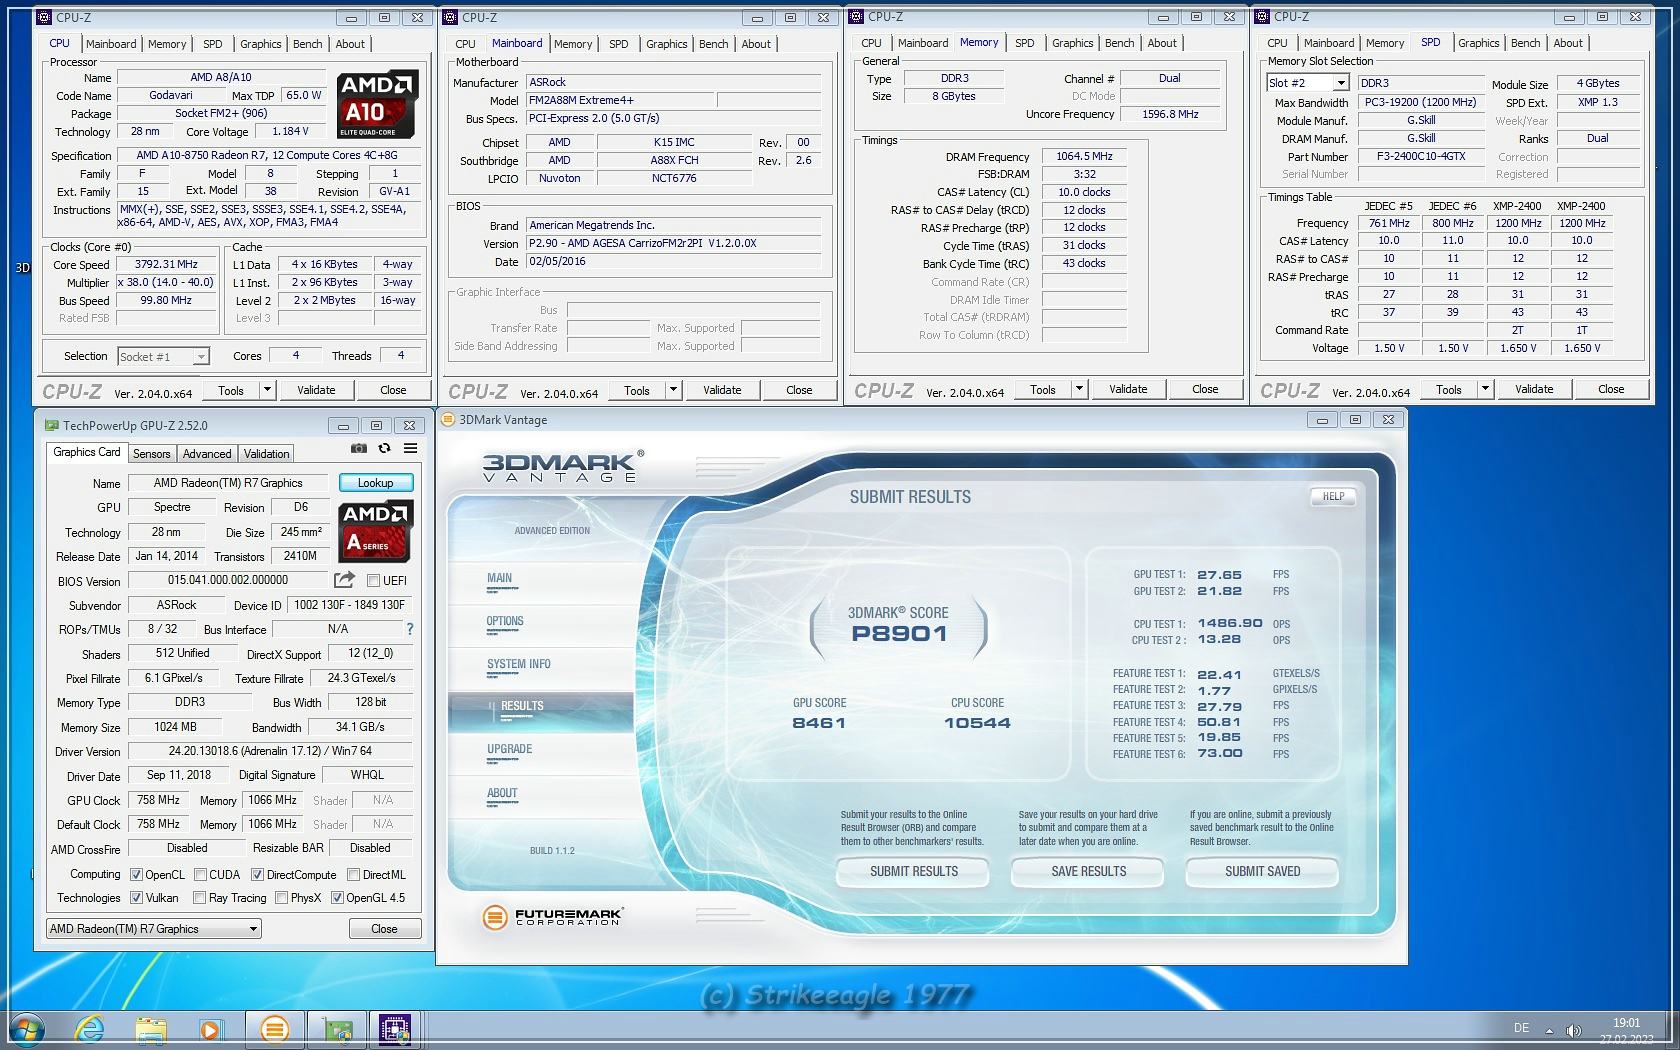Click the Futuremark Corporation logo
The height and width of the screenshot is (1050, 1680).
(x=552, y=916)
